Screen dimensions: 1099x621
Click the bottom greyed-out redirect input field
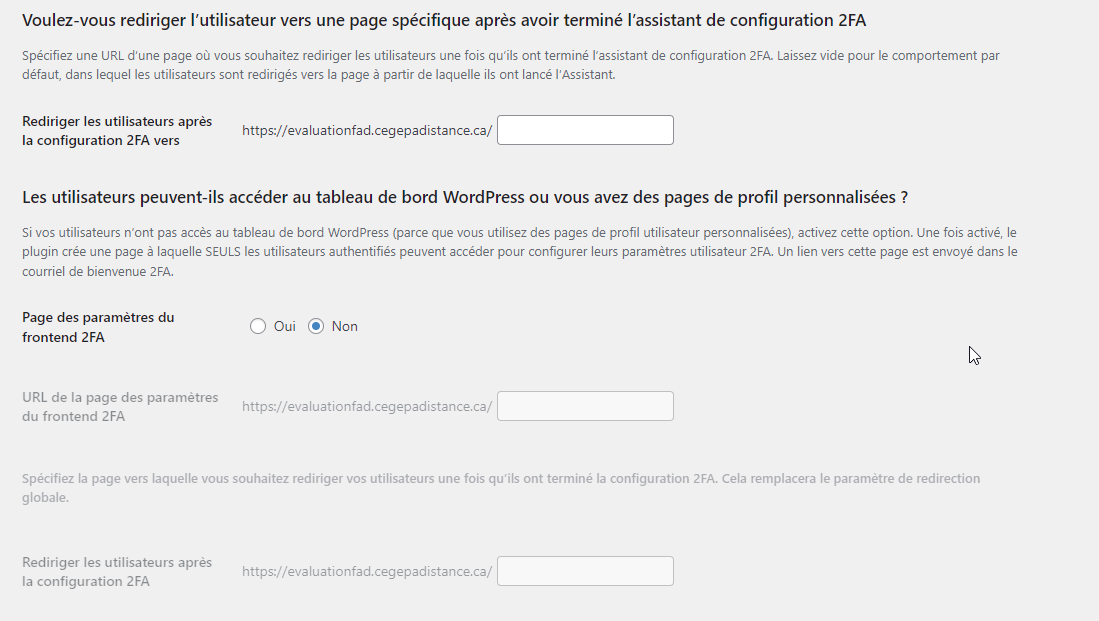click(x=585, y=571)
